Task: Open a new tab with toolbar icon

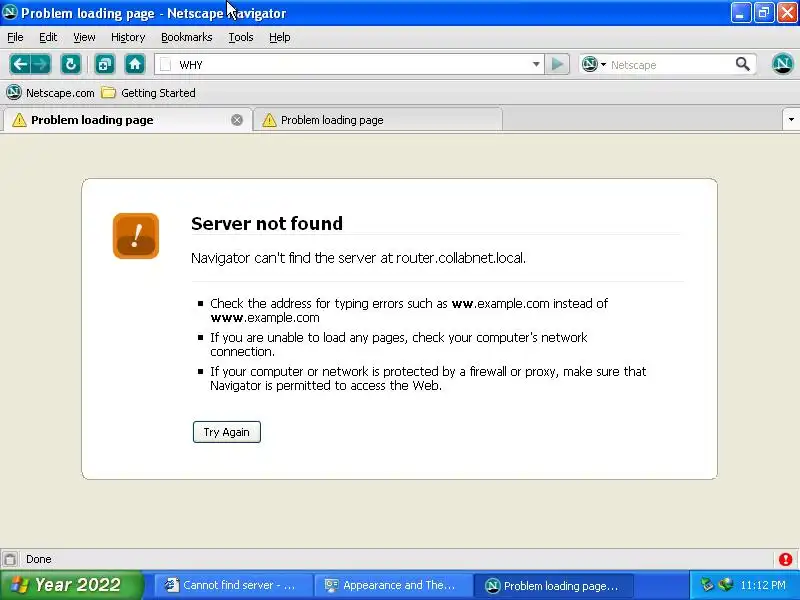Action: (x=105, y=64)
